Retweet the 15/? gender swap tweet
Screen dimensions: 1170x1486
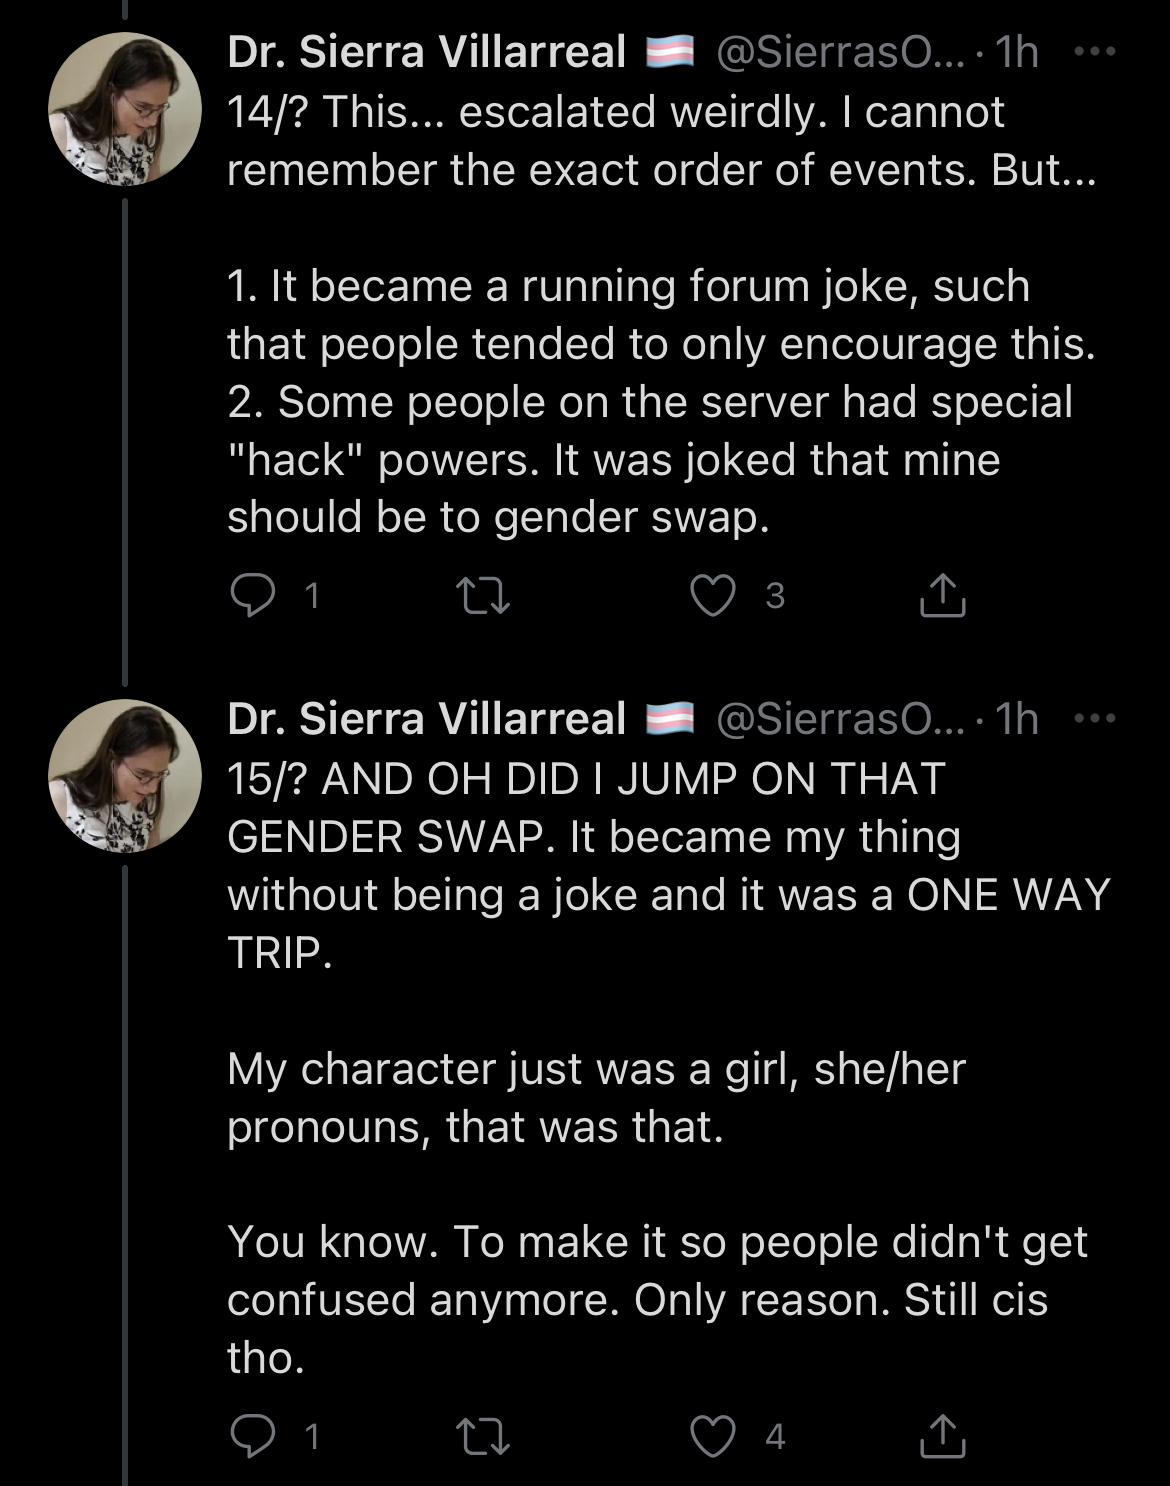tap(483, 1437)
